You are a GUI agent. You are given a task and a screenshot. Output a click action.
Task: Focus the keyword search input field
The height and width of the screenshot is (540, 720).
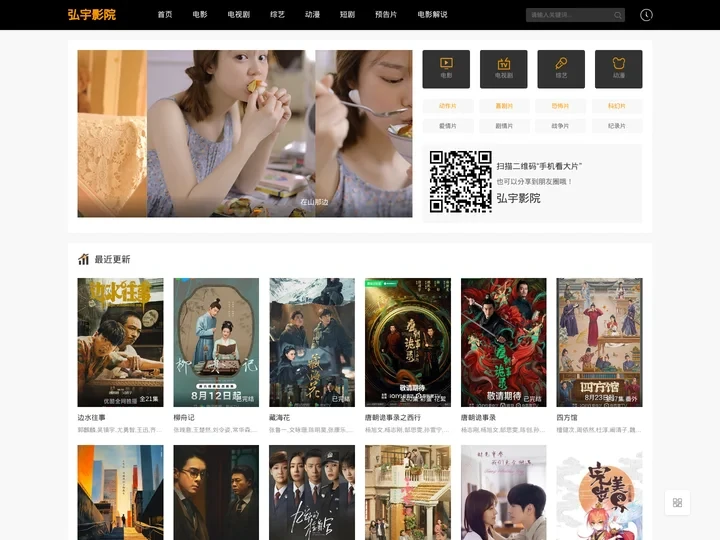569,15
